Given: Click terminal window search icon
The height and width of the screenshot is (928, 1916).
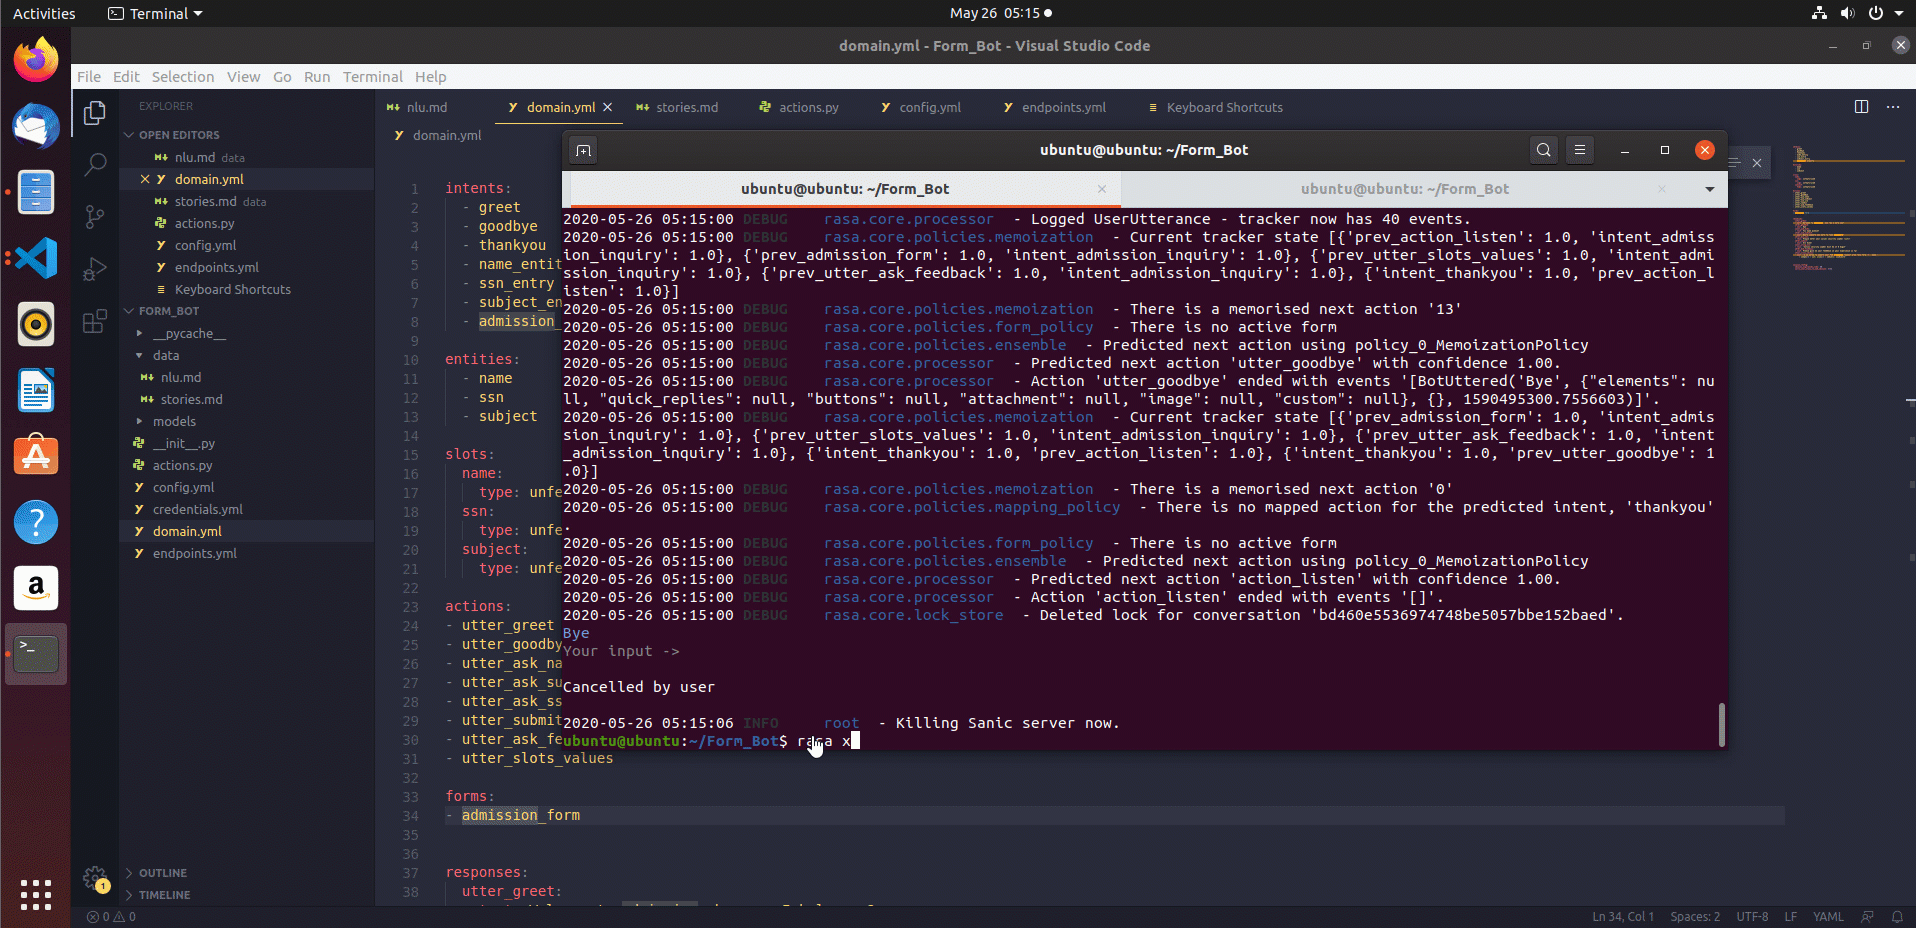Looking at the screenshot, I should click(x=1544, y=150).
